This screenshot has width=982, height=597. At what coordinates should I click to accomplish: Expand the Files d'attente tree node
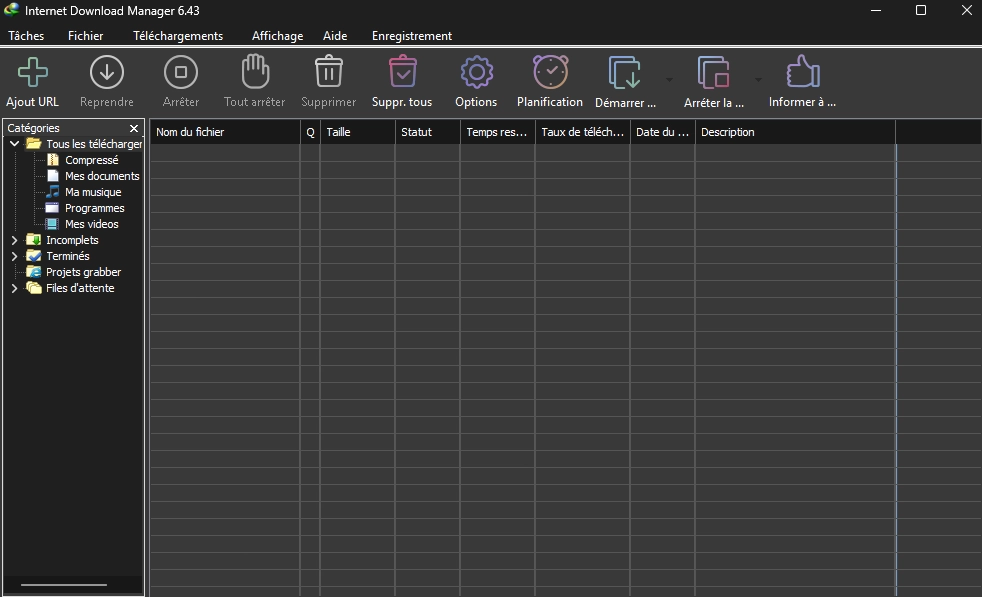tap(14, 288)
